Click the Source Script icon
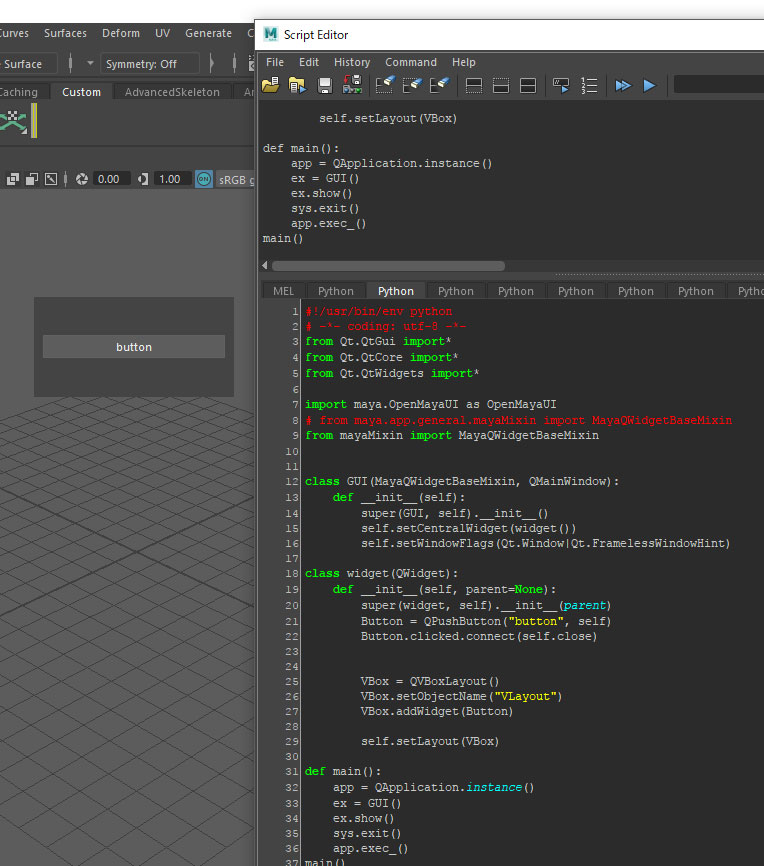764x866 pixels. pyautogui.click(x=297, y=86)
